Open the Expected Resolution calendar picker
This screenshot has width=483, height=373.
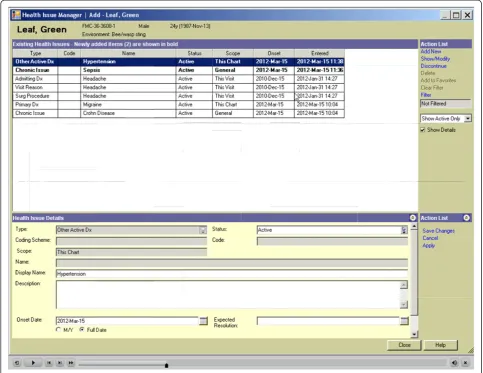click(x=404, y=321)
